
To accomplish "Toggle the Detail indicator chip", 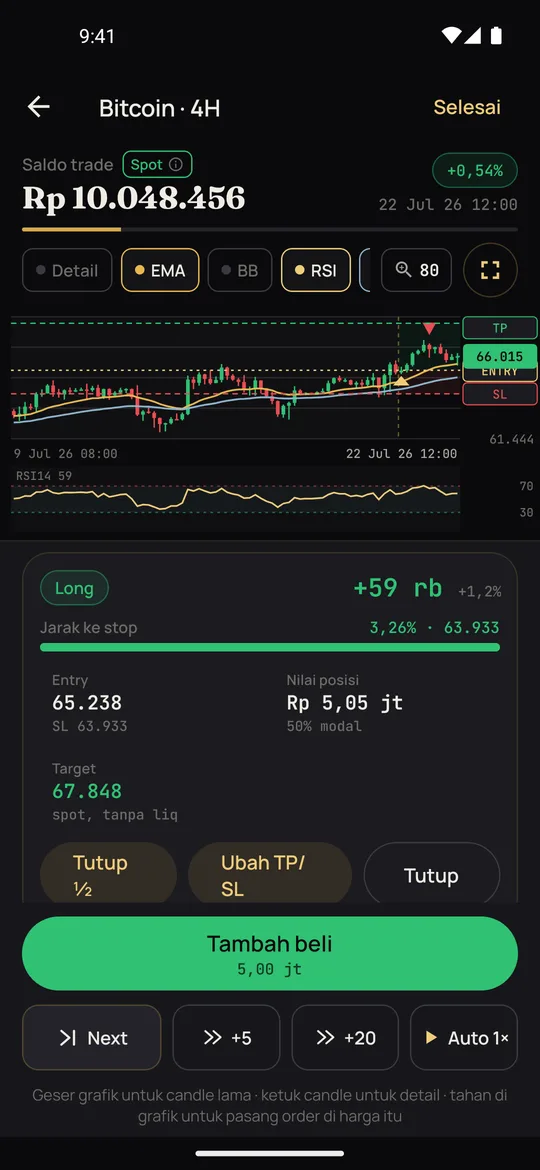I will (x=67, y=270).
